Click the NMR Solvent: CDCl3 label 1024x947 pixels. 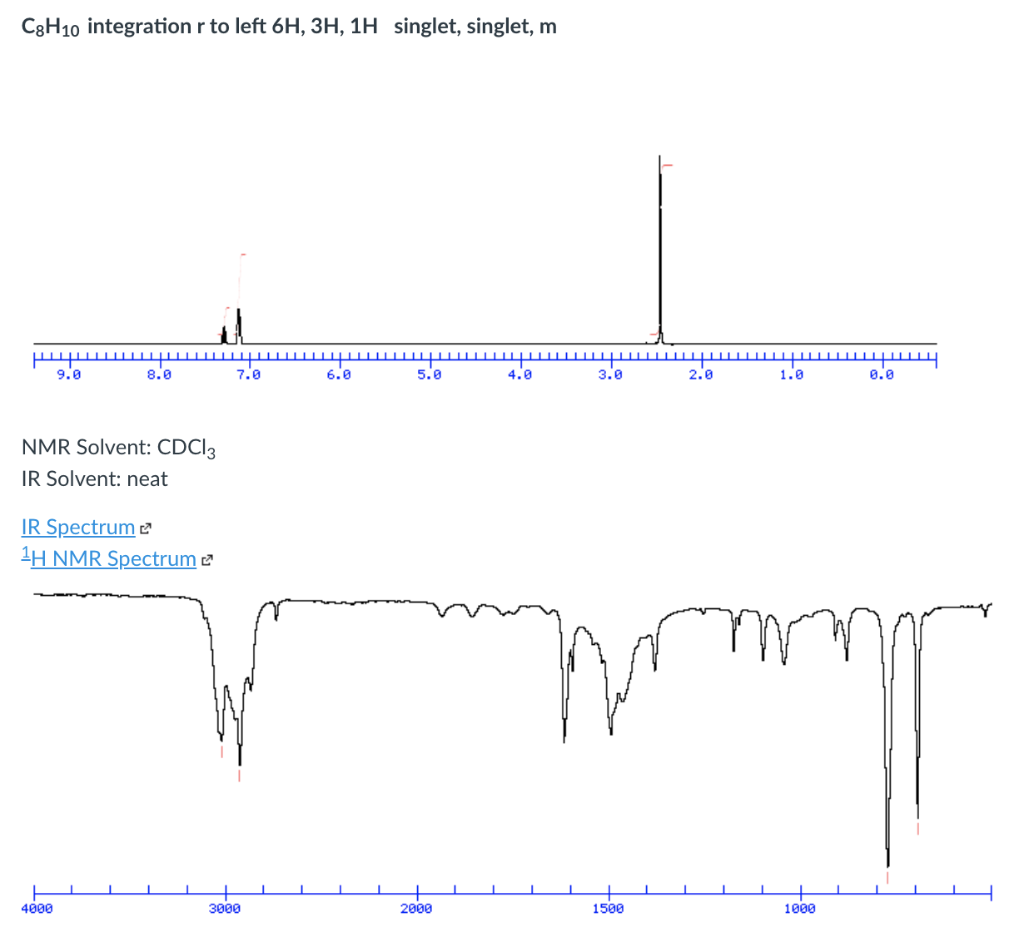[x=117, y=447]
